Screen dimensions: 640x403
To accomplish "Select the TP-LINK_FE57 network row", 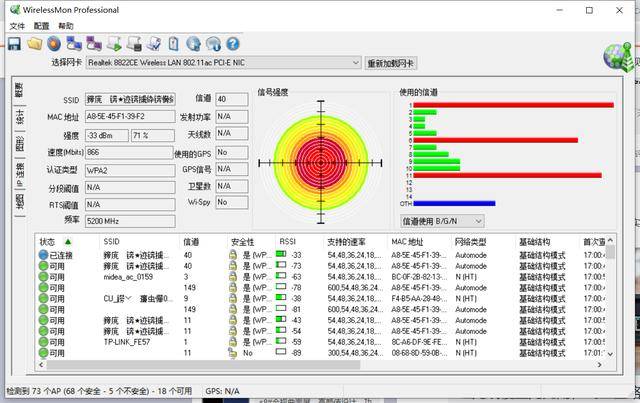I will coord(322,342).
